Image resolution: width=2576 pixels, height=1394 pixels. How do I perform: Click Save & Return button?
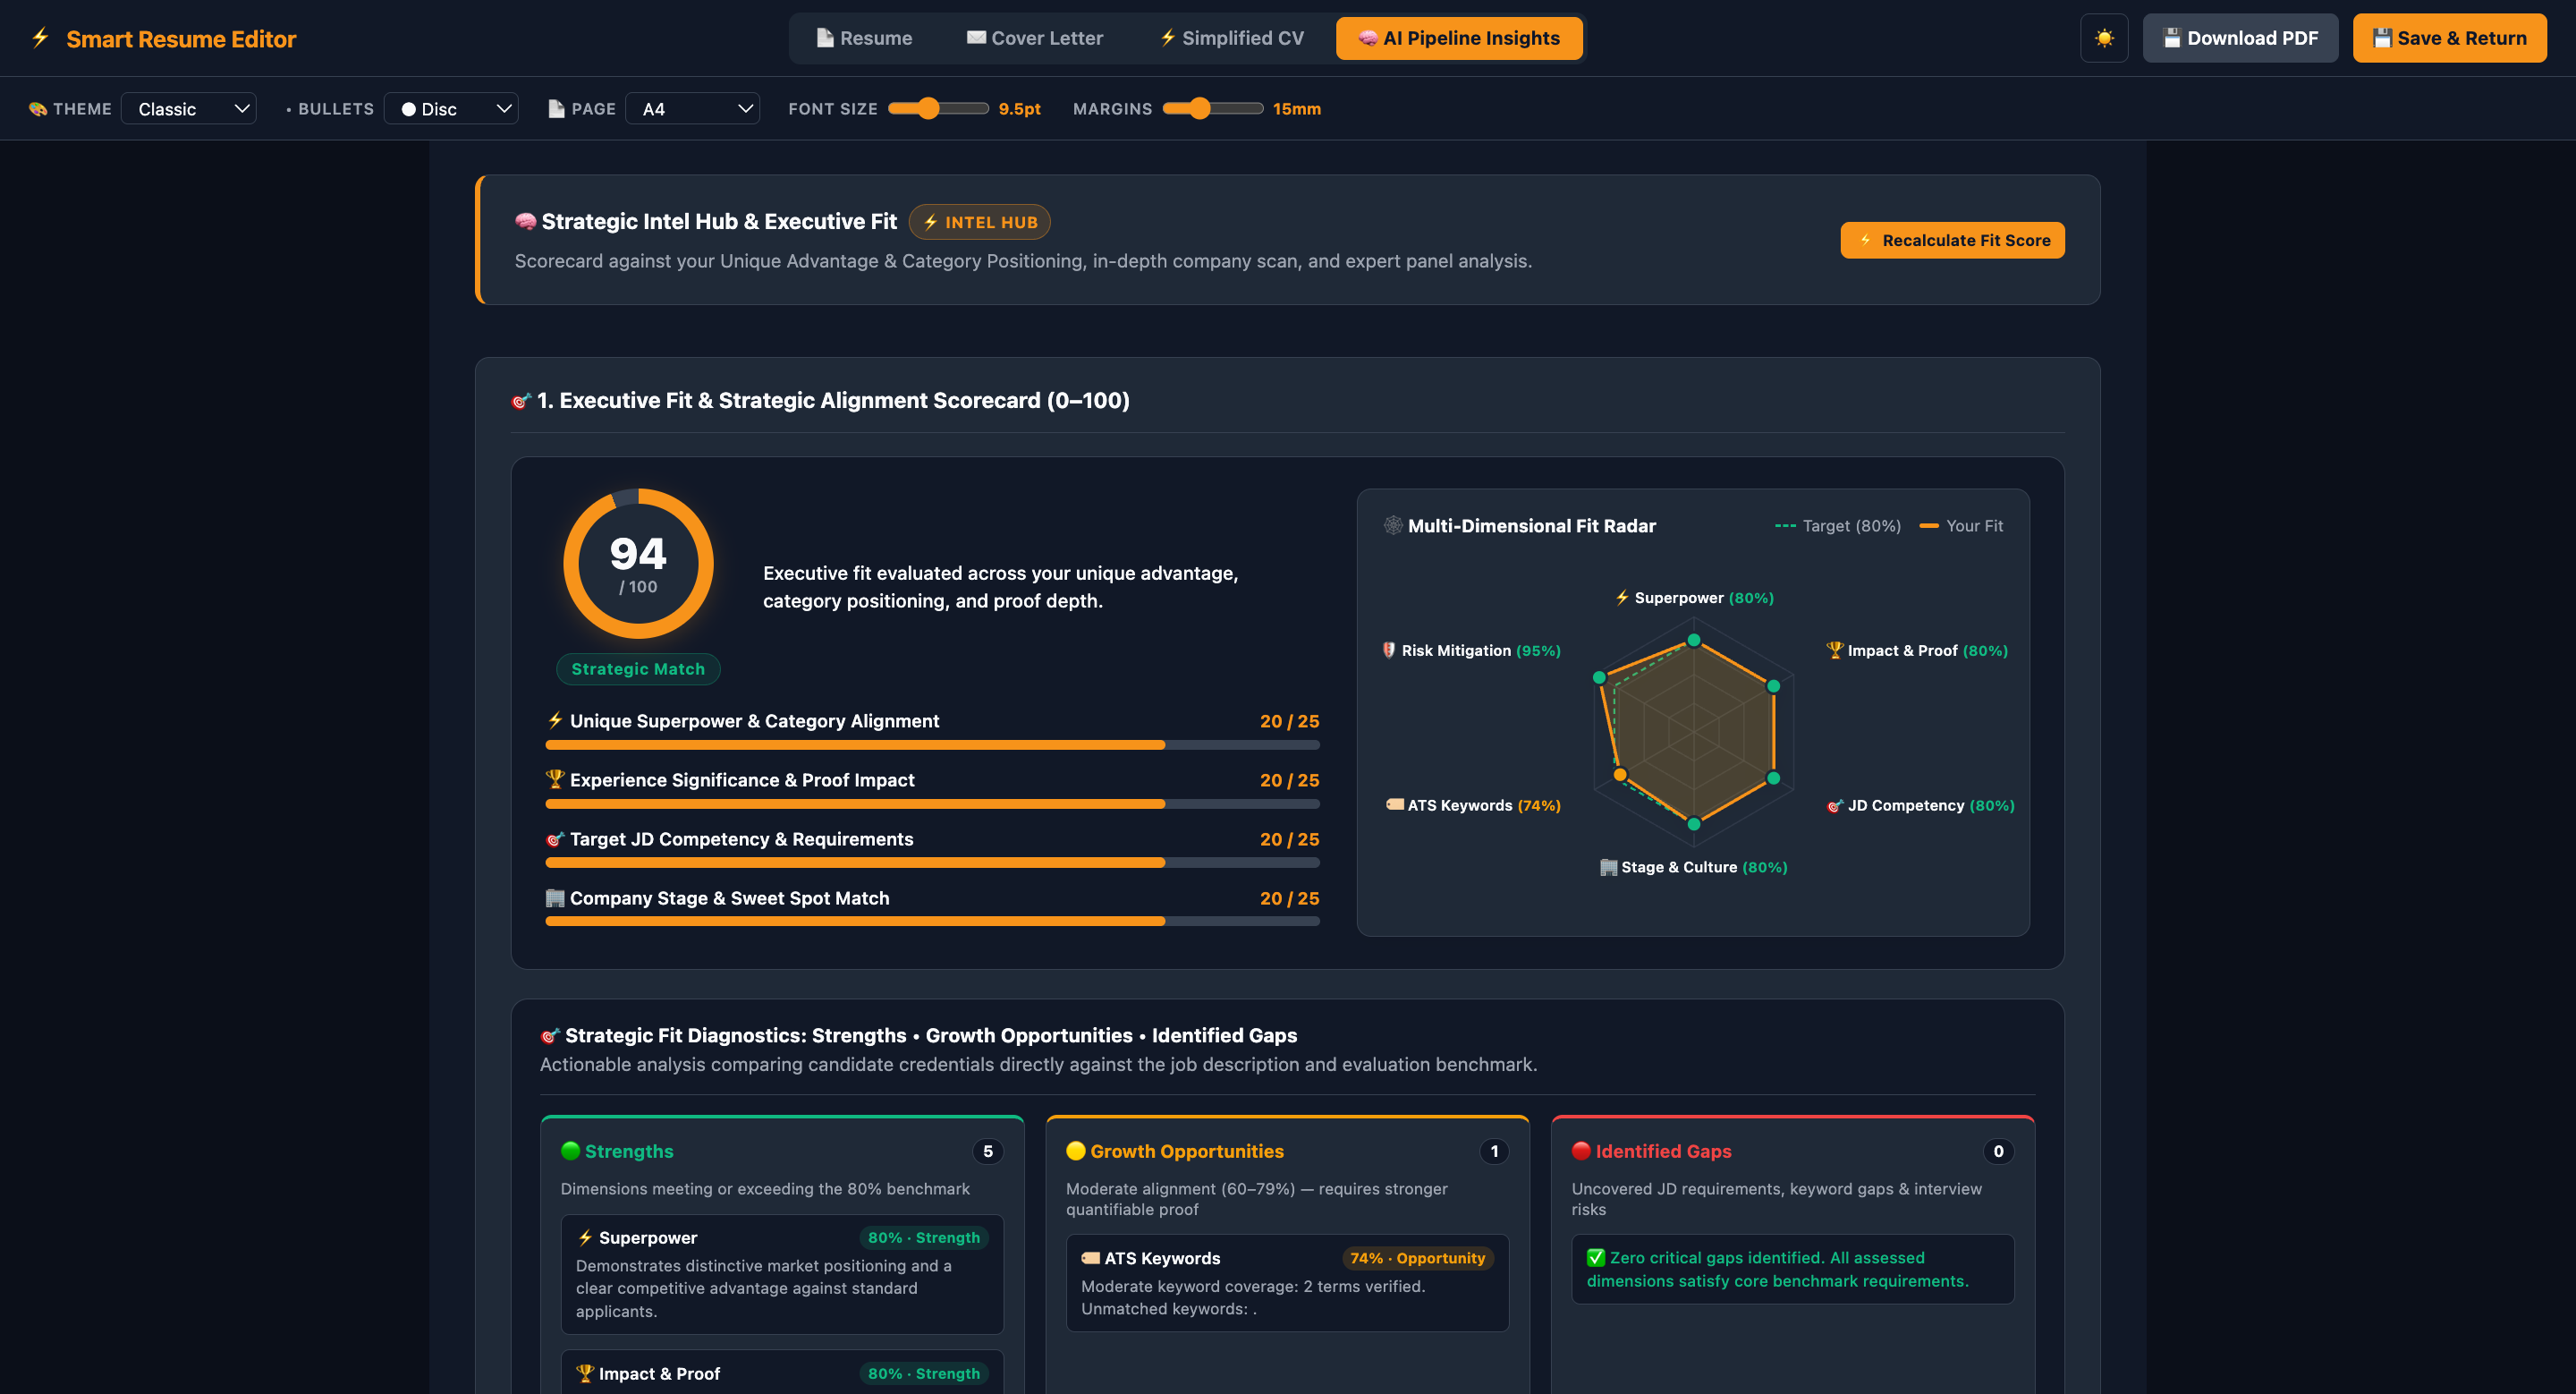click(x=2449, y=38)
